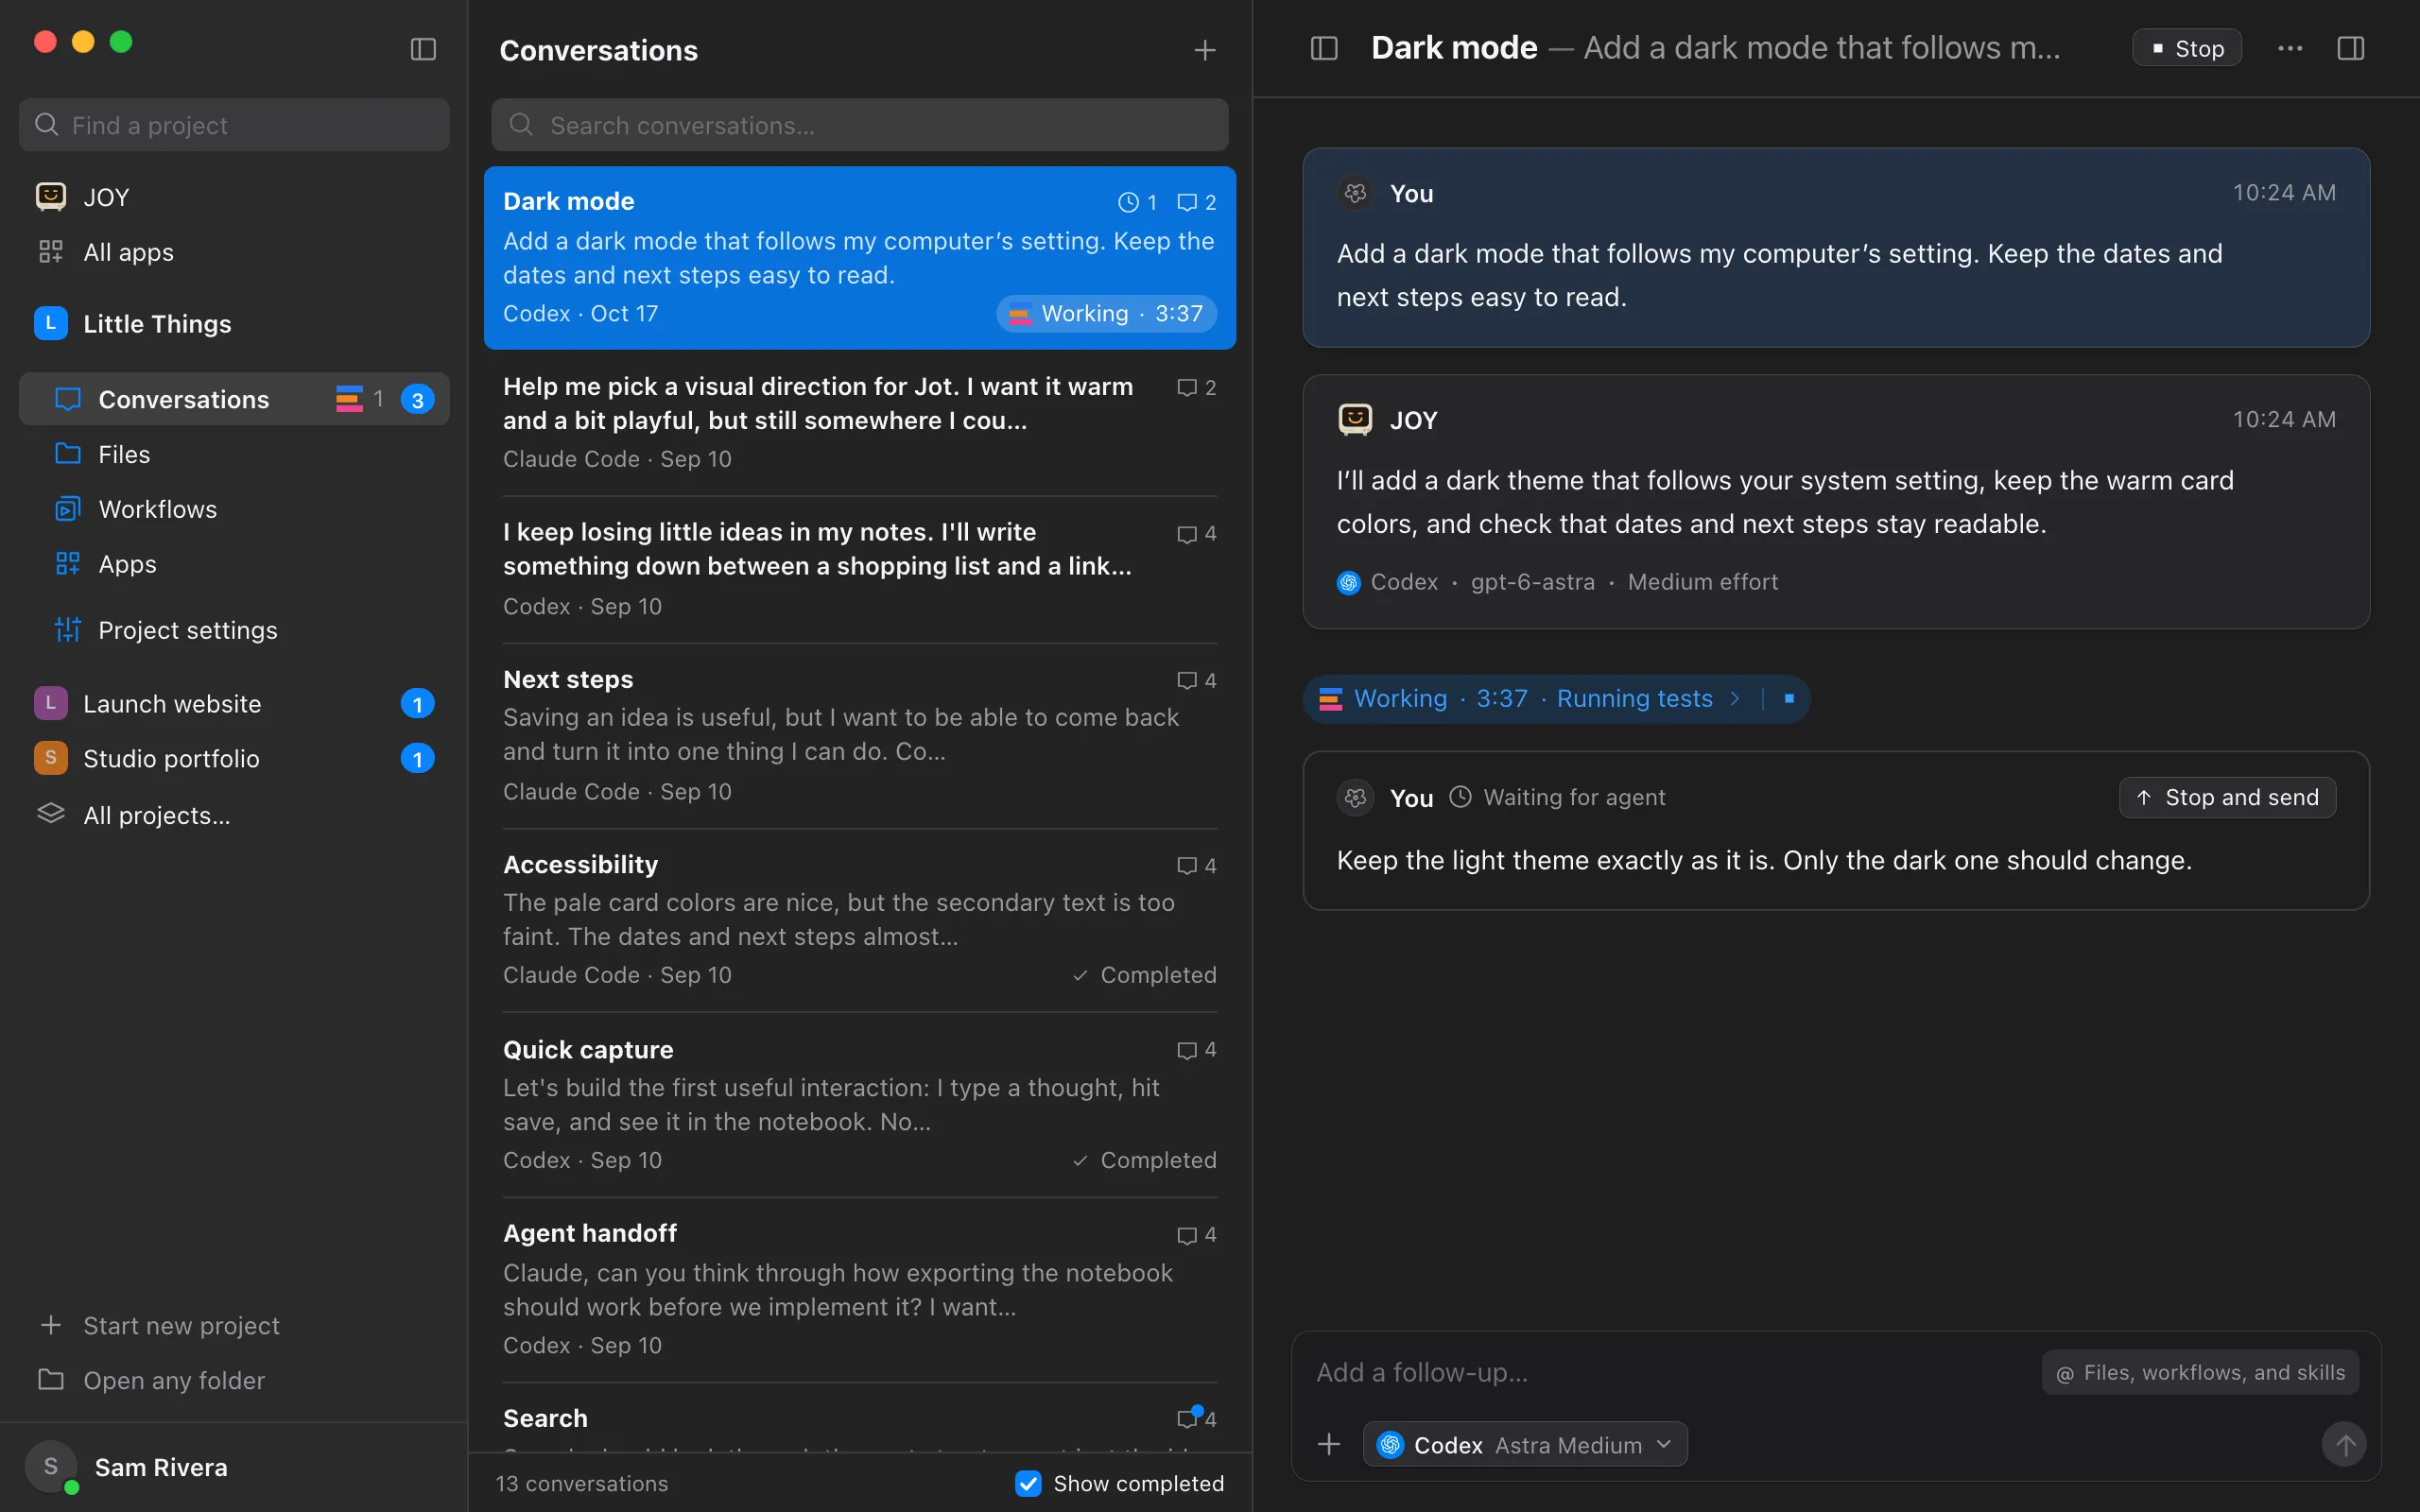The width and height of the screenshot is (2420, 1512).
Task: Click the clock count on Dark mode conversation
Action: [1137, 202]
